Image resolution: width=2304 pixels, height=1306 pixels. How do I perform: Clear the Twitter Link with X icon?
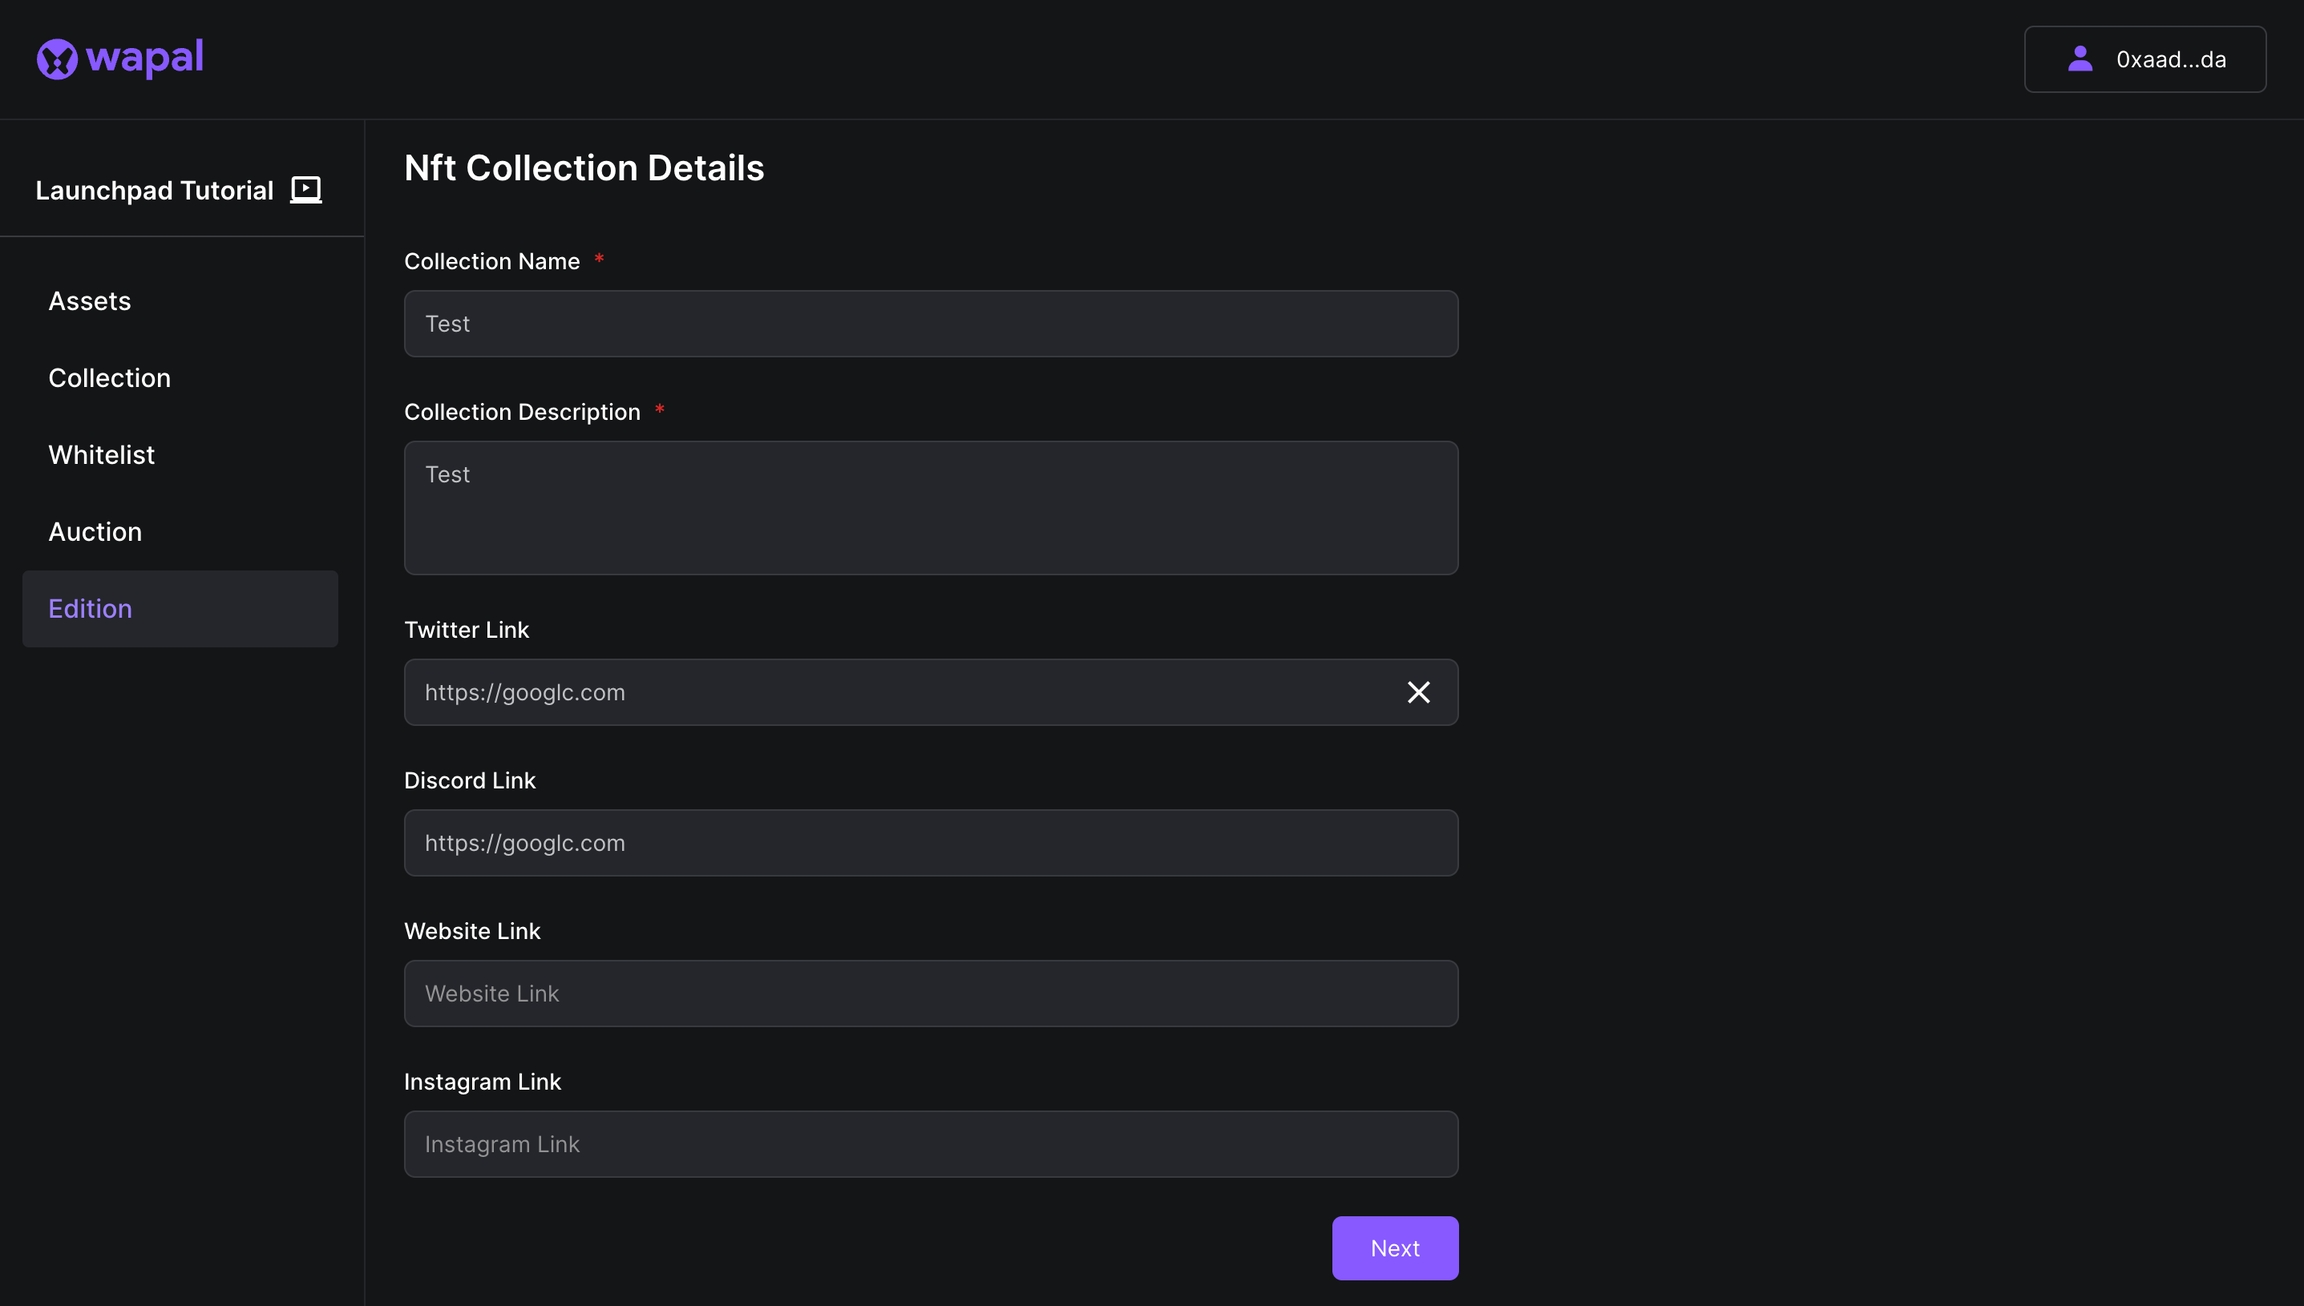tap(1418, 692)
